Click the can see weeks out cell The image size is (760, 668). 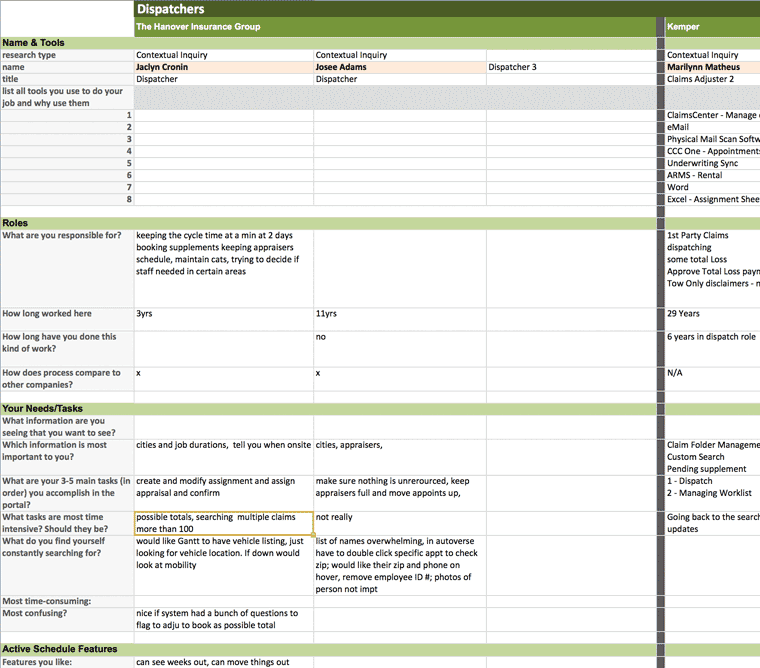224,662
